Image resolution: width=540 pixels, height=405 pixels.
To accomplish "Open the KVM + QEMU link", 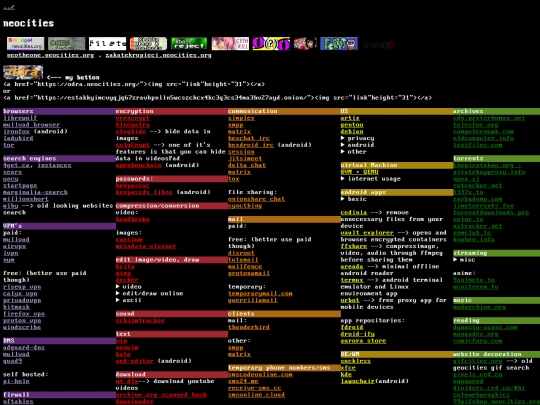I will click(x=359, y=172).
